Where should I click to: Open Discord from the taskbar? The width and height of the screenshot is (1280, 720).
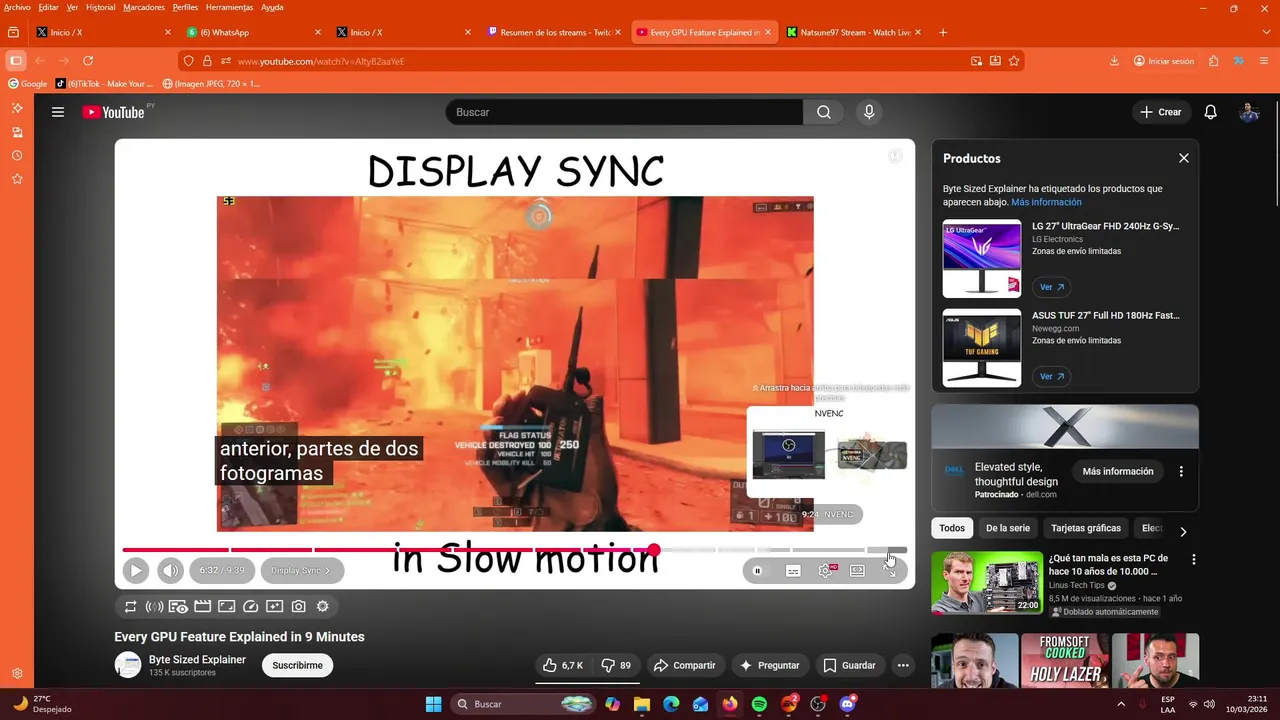[x=848, y=704]
